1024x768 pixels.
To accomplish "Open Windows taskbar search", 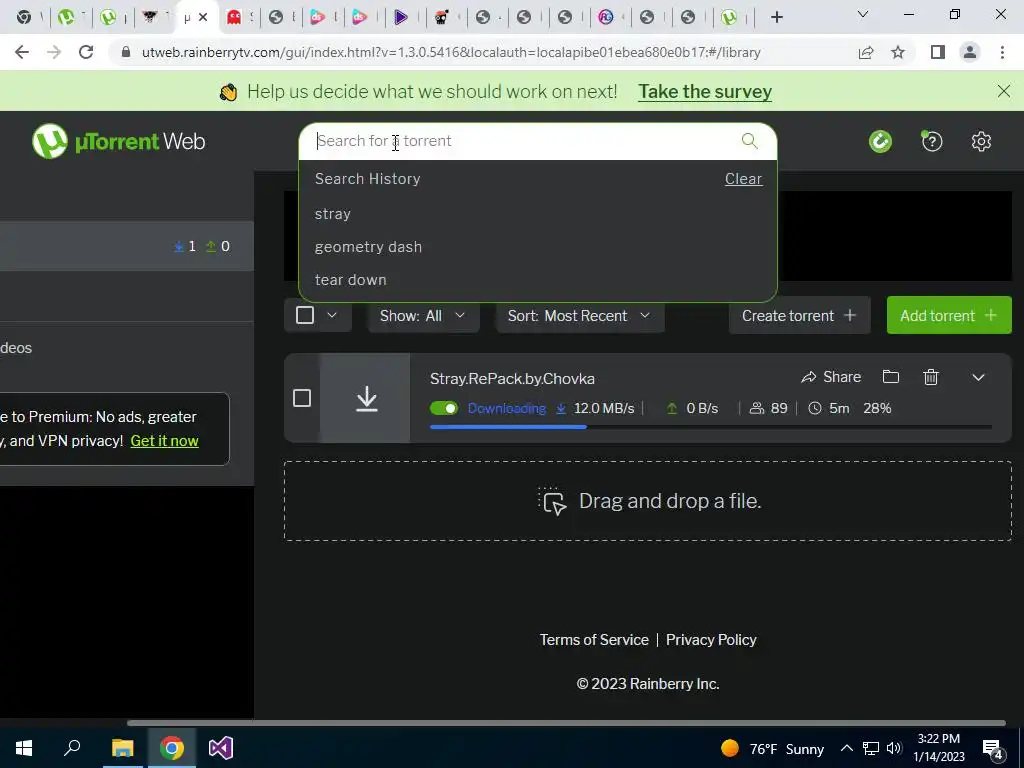I will tap(72, 748).
